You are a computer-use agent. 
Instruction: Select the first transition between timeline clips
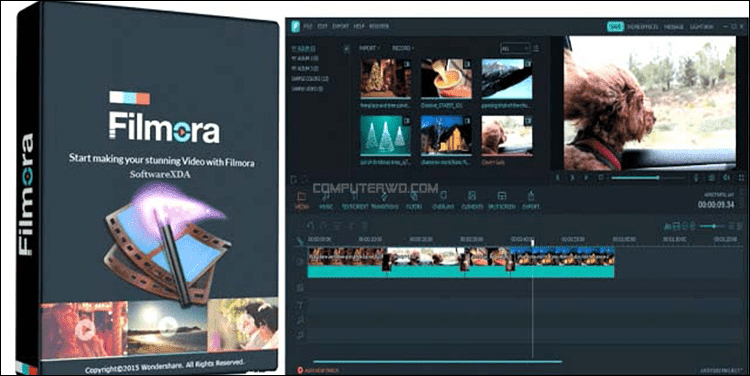pos(386,262)
